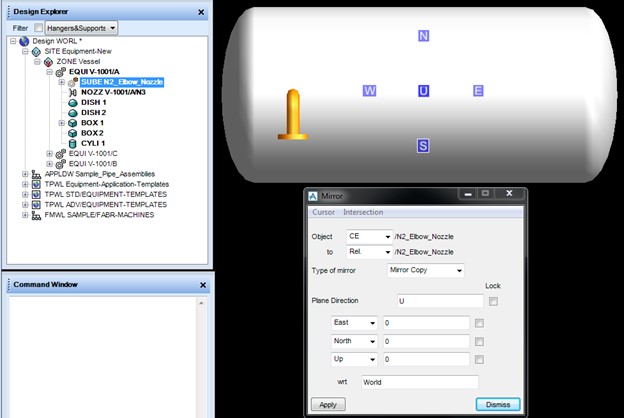The image size is (624, 418).
Task: Open the Hangers&Supports filter dropdown
Action: pyautogui.click(x=83, y=27)
